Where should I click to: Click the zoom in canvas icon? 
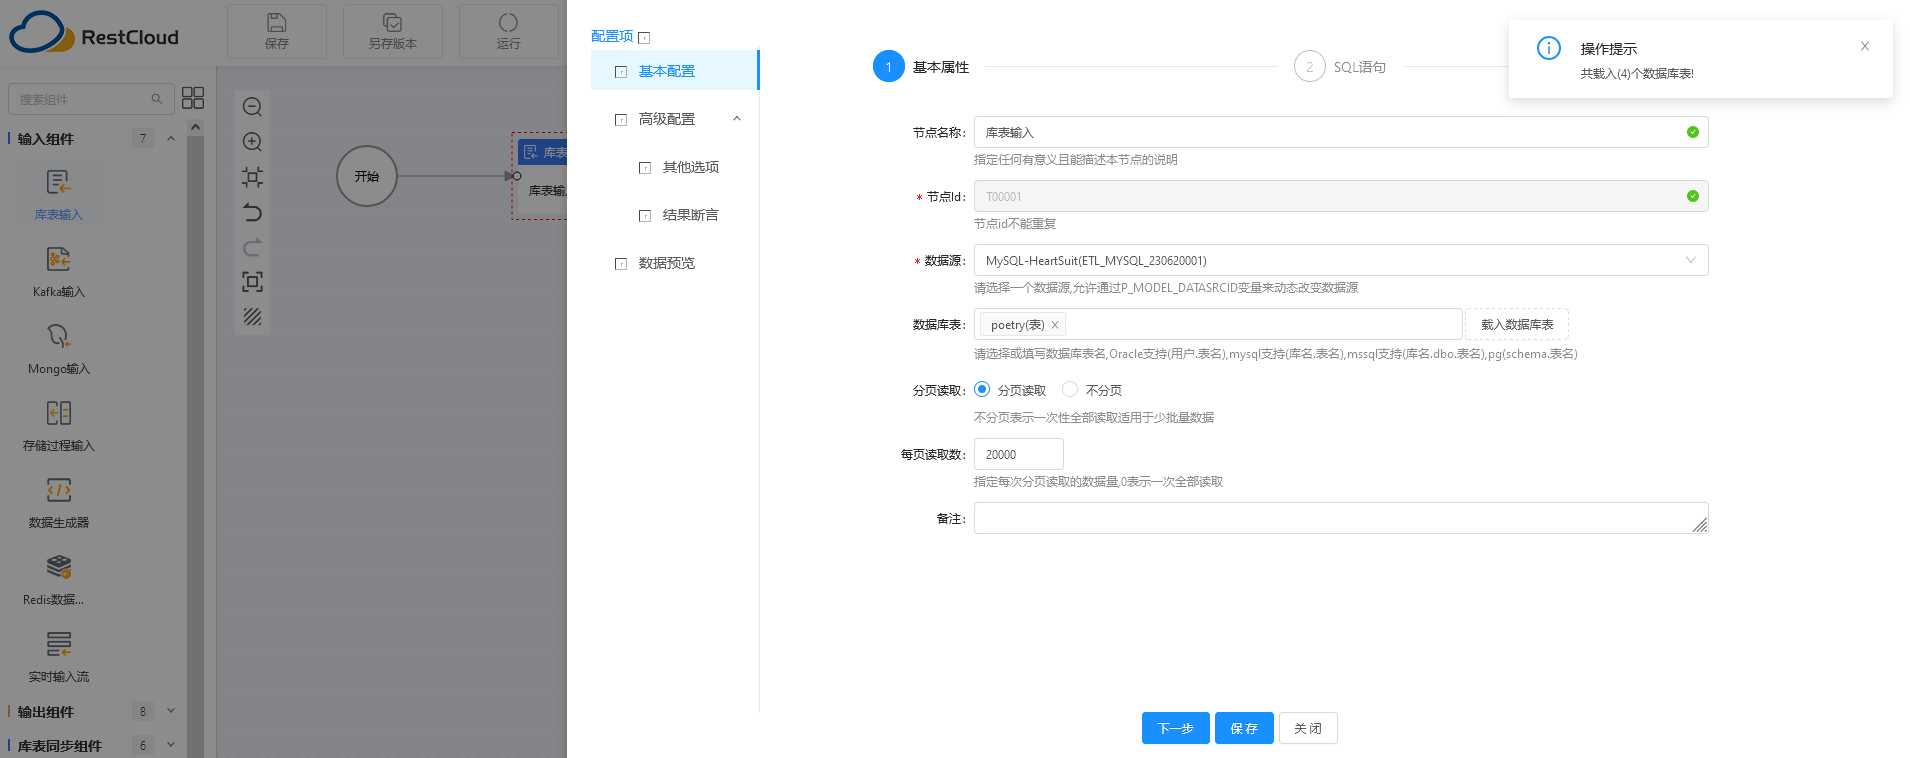coord(252,142)
